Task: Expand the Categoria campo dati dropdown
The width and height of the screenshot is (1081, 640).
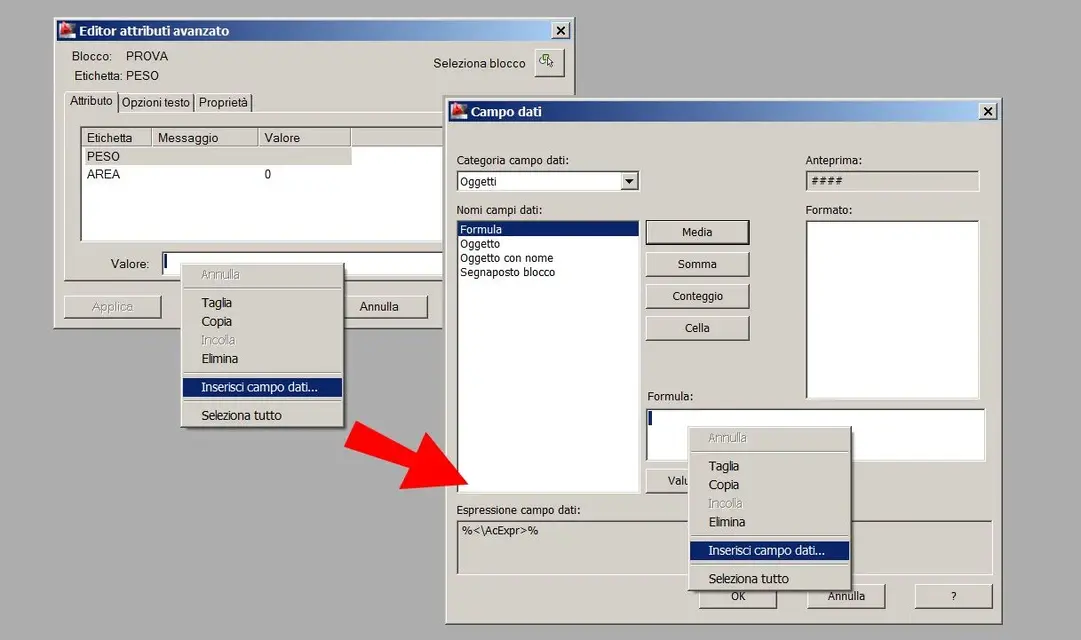Action: click(x=629, y=181)
